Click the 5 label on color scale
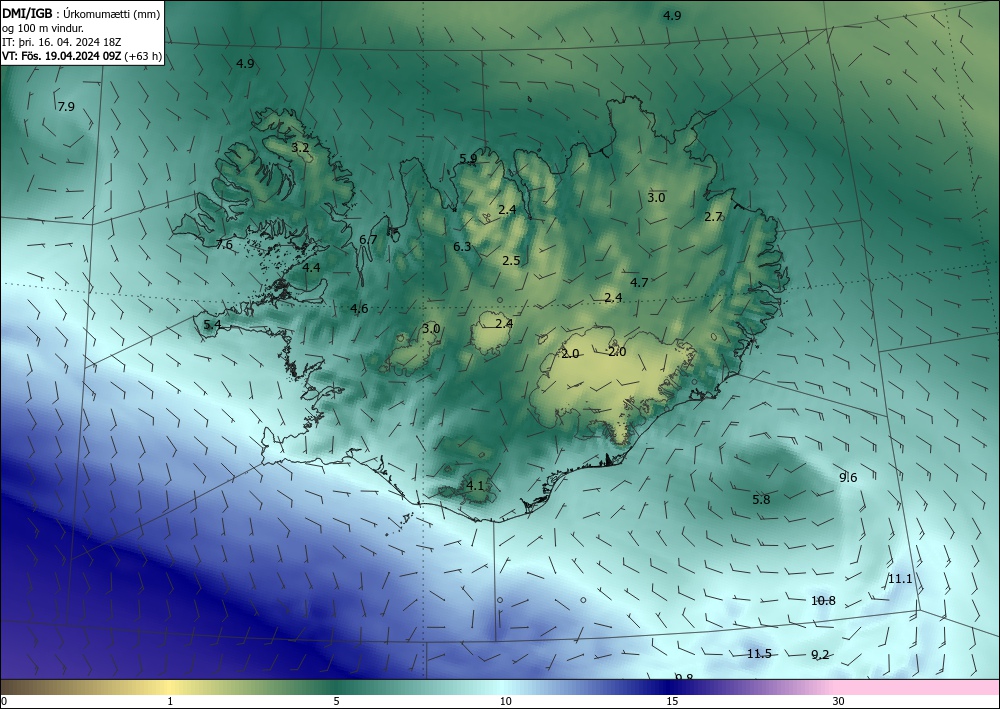 (x=336, y=701)
